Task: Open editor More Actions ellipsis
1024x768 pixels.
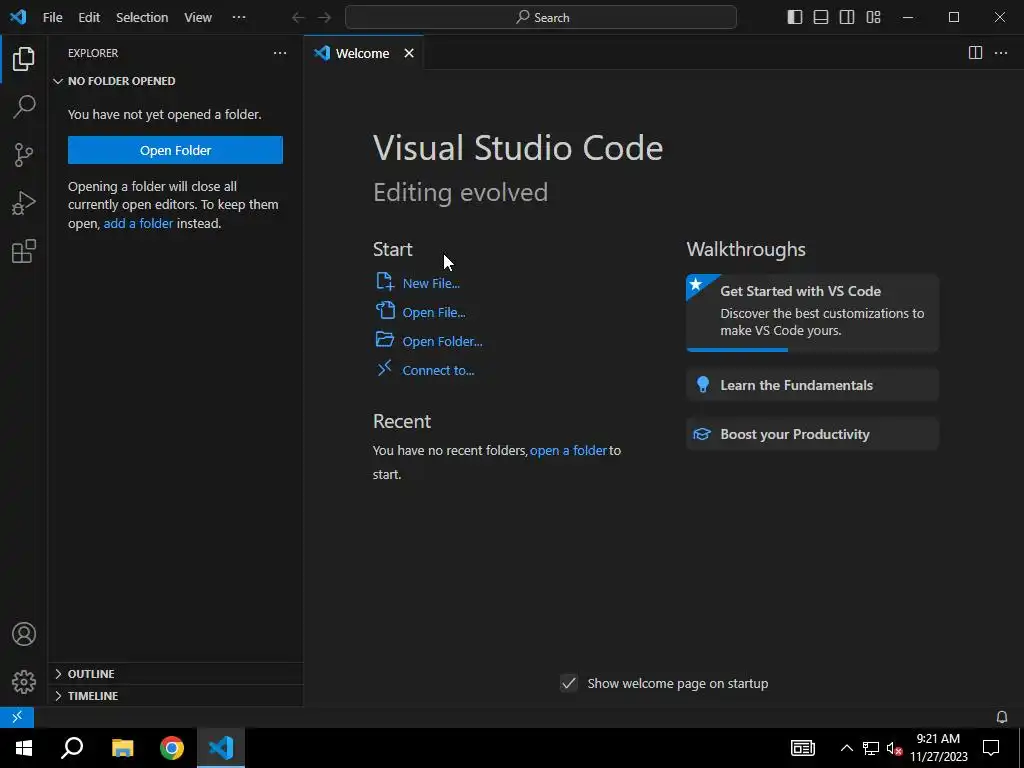Action: (x=1000, y=53)
